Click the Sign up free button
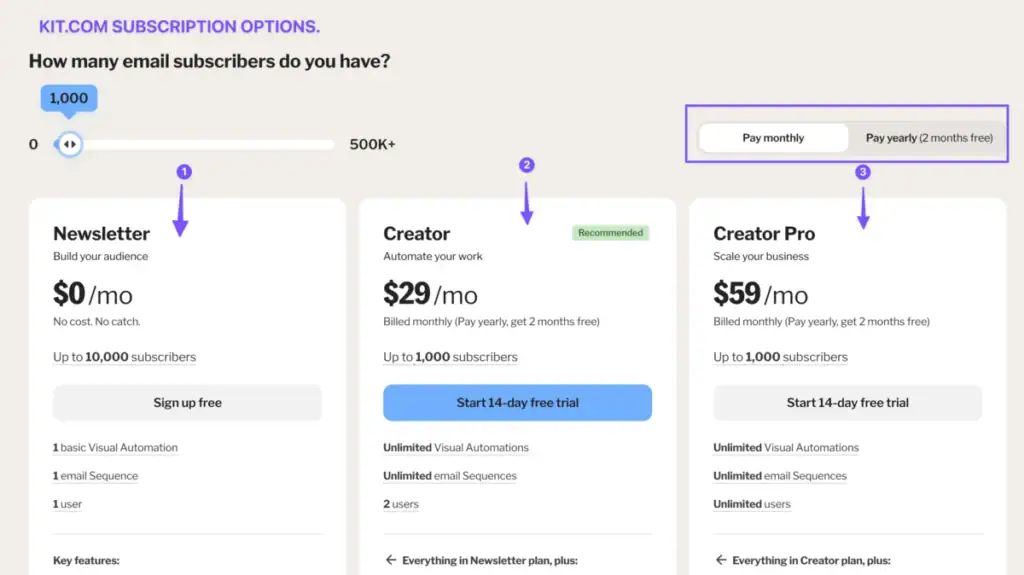The image size is (1024, 575). (x=187, y=402)
